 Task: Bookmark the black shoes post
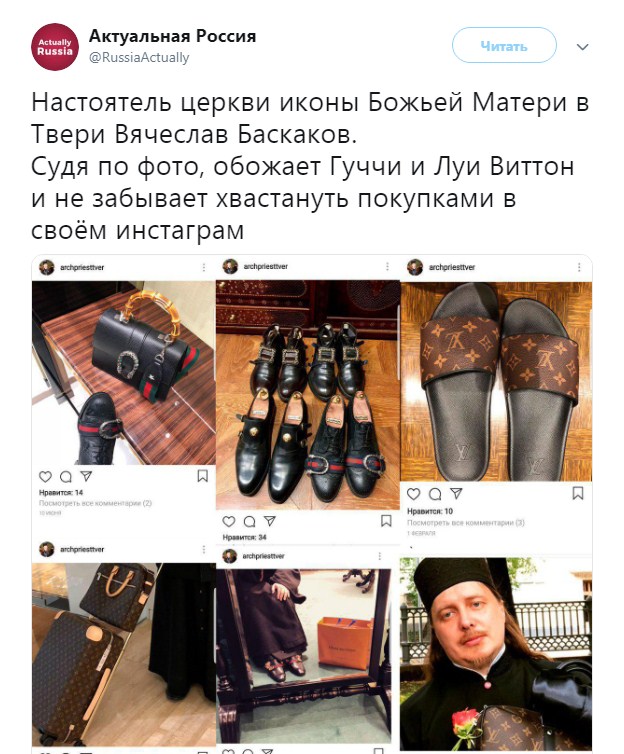[x=386, y=521]
